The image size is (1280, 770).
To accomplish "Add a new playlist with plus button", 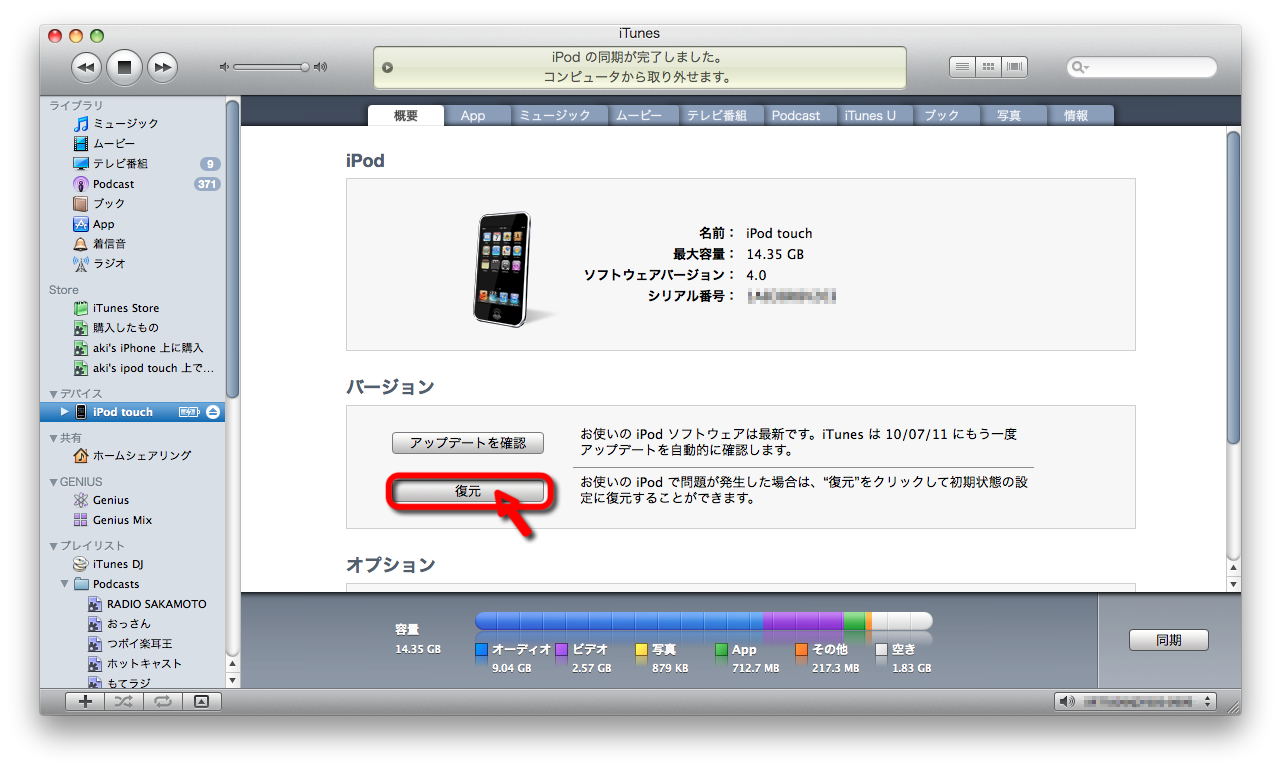I will click(x=85, y=702).
